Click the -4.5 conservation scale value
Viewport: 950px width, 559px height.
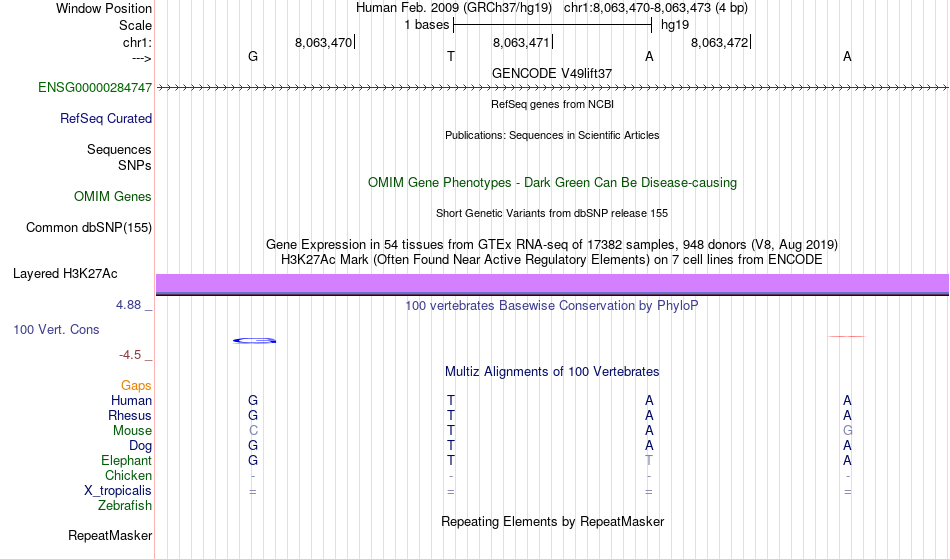(130, 355)
